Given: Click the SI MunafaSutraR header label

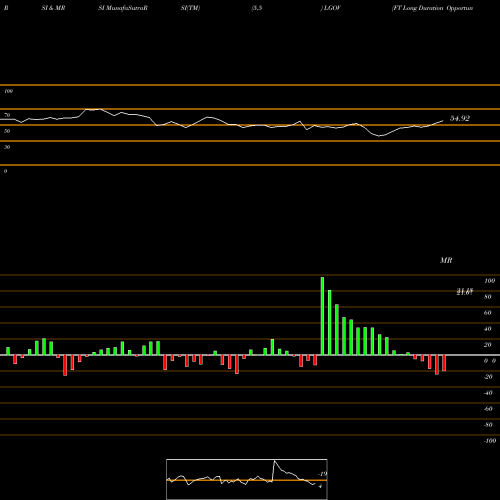Looking at the screenshot, I should [123, 8].
